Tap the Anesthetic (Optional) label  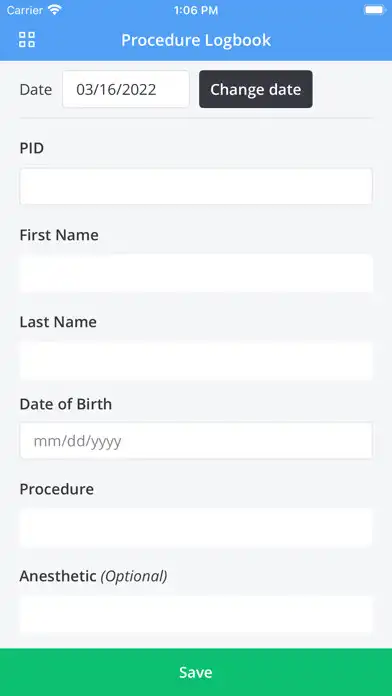(93, 576)
